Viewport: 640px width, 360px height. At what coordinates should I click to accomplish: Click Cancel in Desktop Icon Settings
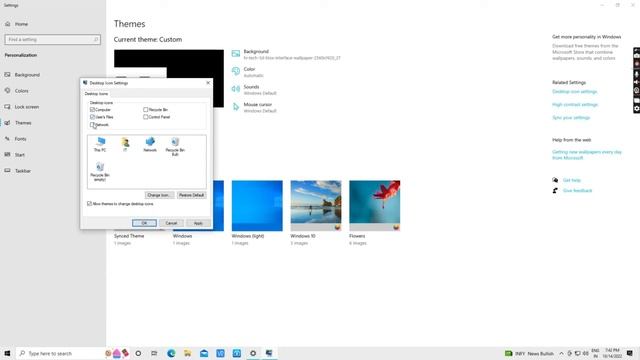171,223
